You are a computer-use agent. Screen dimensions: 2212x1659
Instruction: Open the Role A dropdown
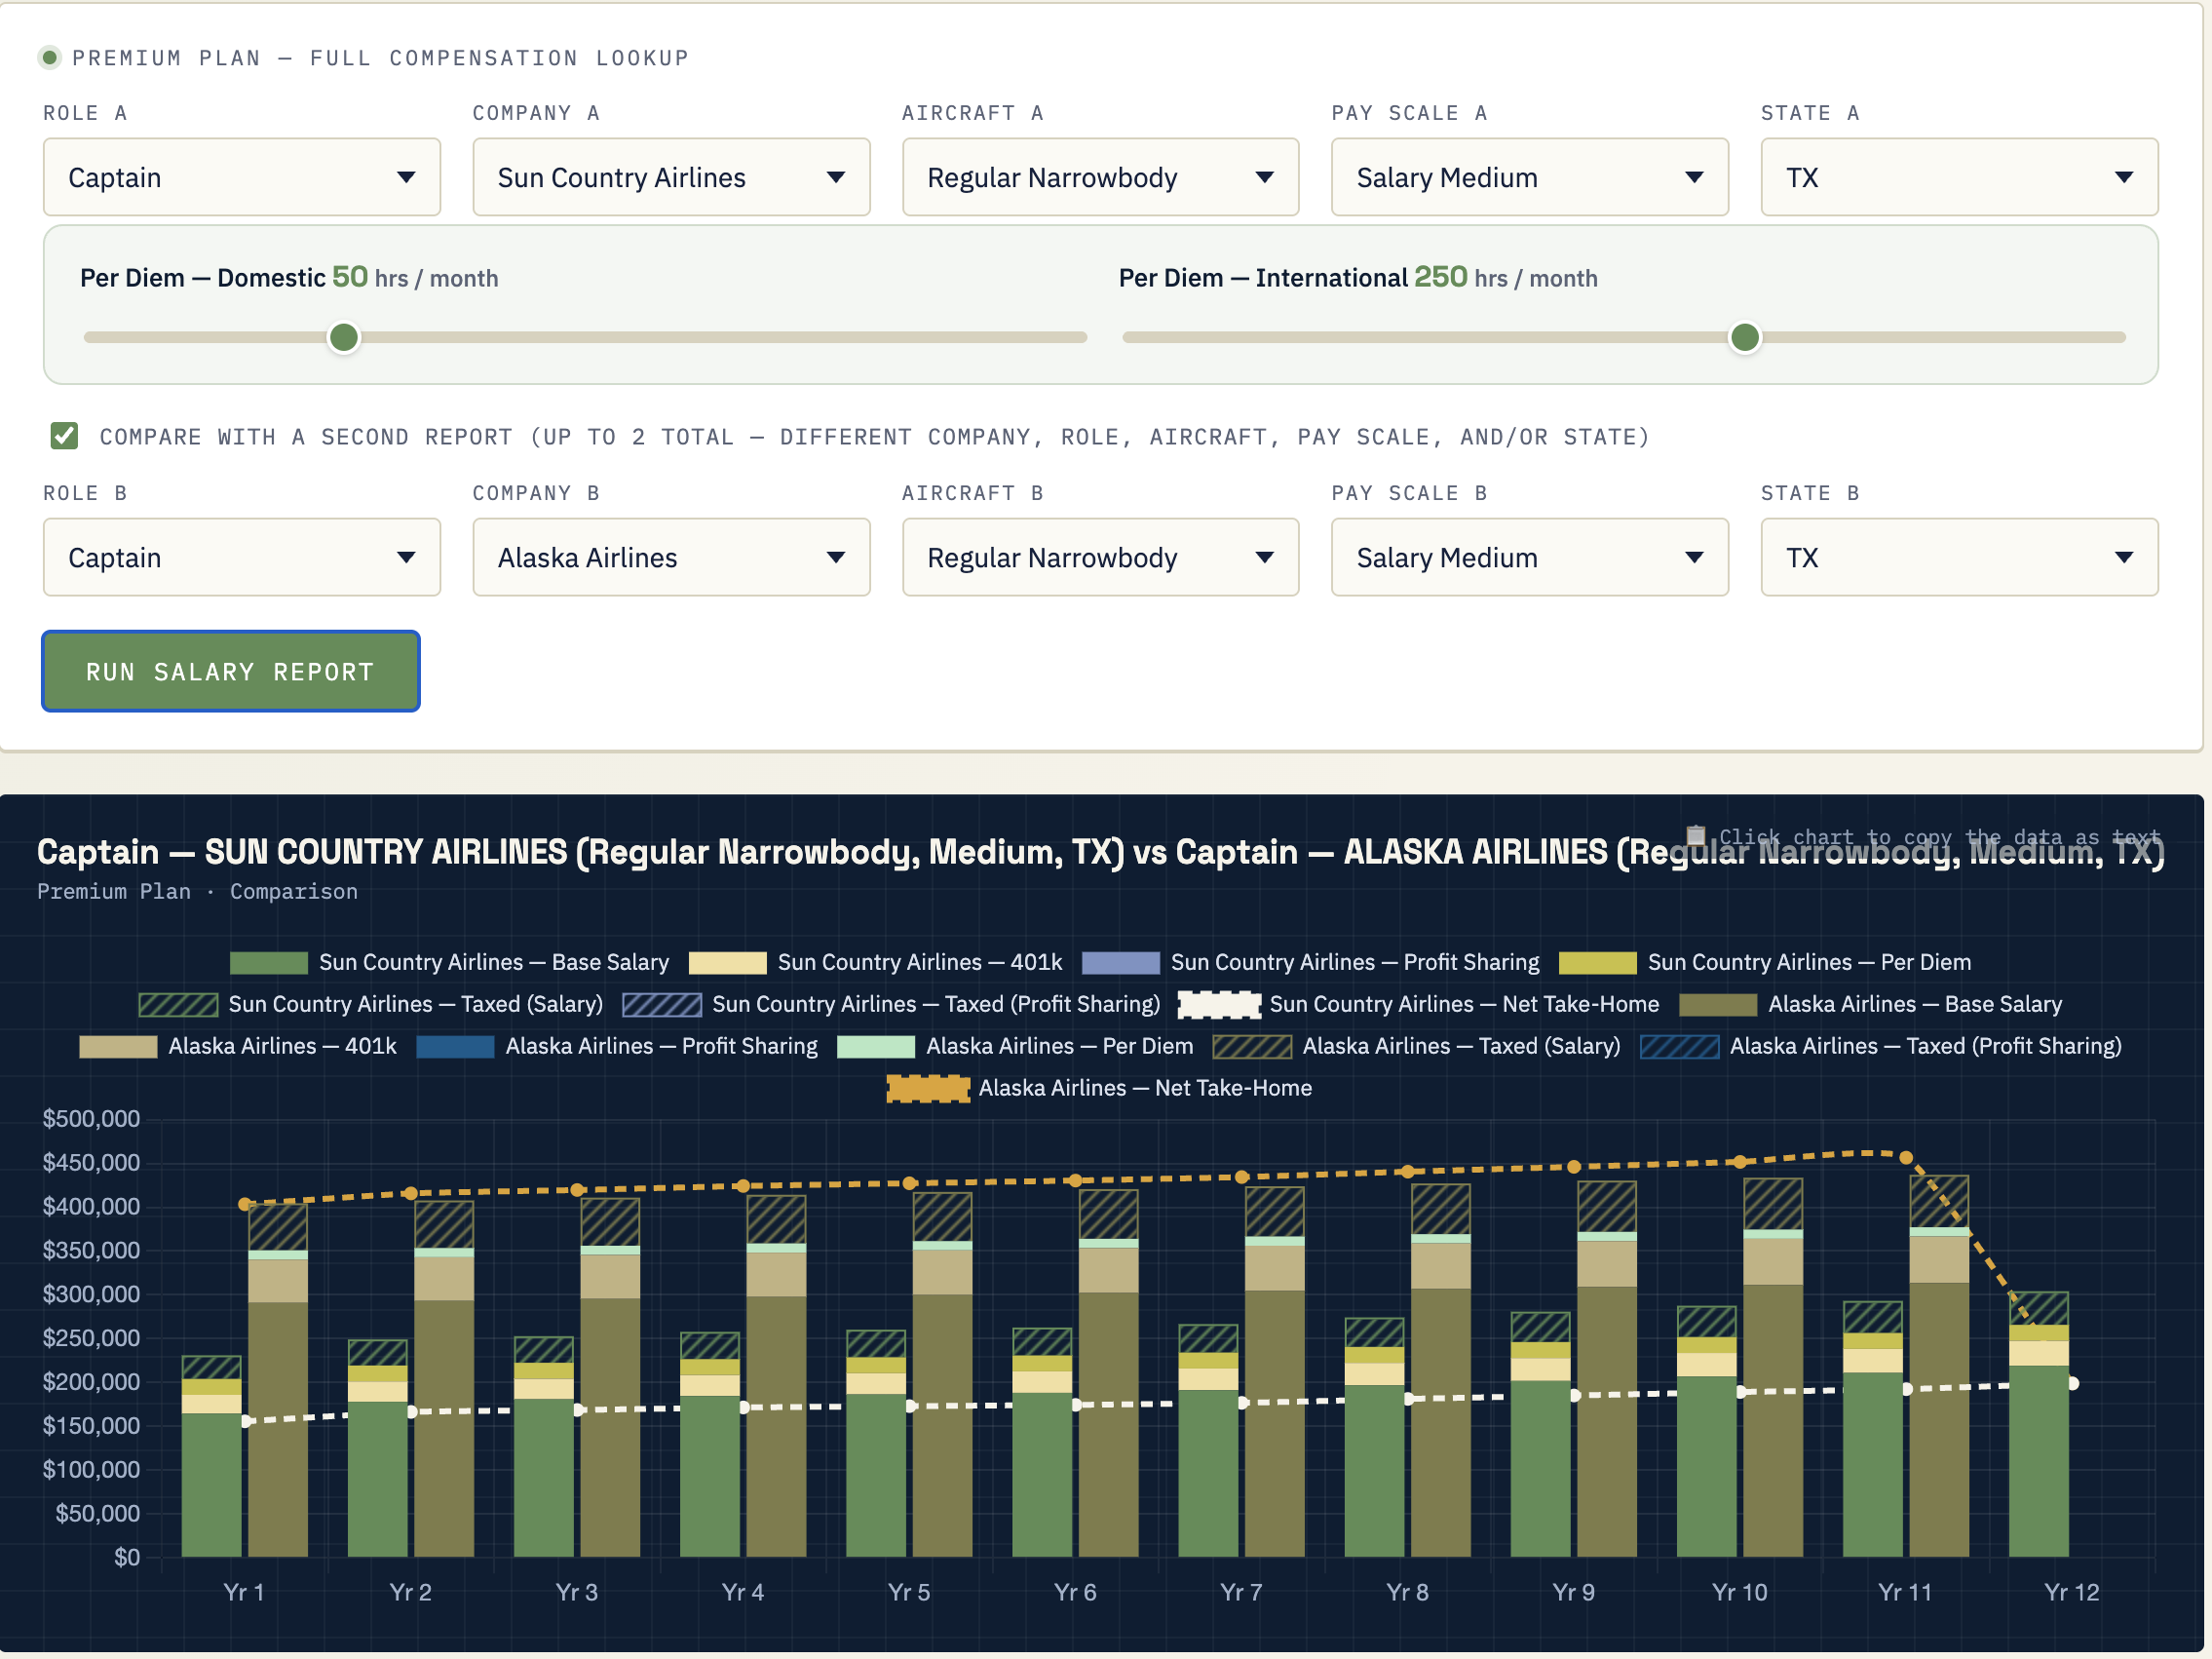pyautogui.click(x=241, y=177)
